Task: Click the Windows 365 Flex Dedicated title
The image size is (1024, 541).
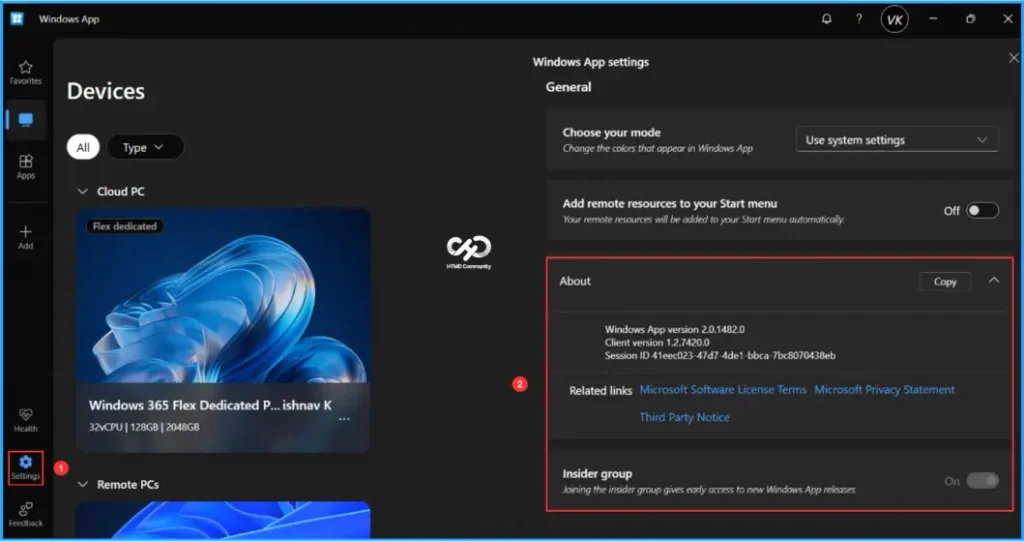Action: (x=210, y=405)
